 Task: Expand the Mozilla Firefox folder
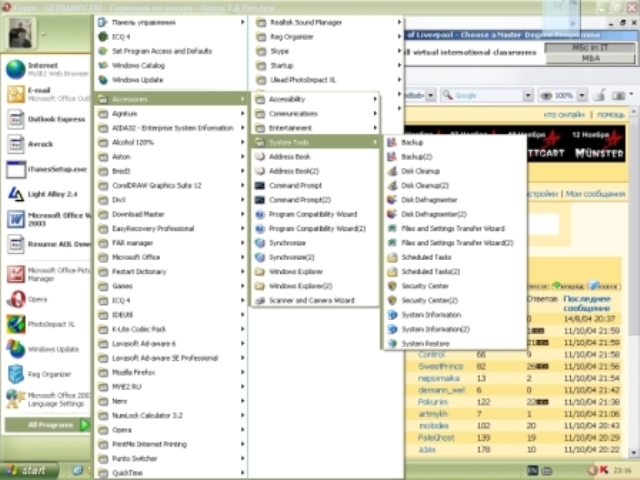coord(171,372)
